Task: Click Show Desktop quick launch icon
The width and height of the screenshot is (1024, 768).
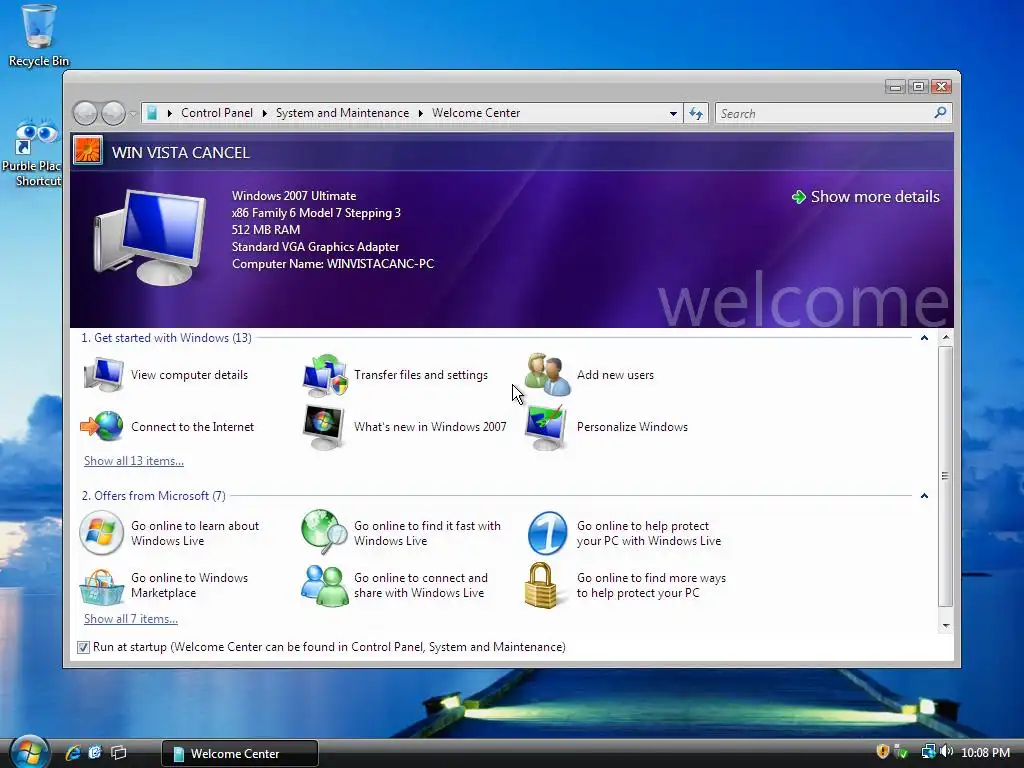Action: coord(95,752)
